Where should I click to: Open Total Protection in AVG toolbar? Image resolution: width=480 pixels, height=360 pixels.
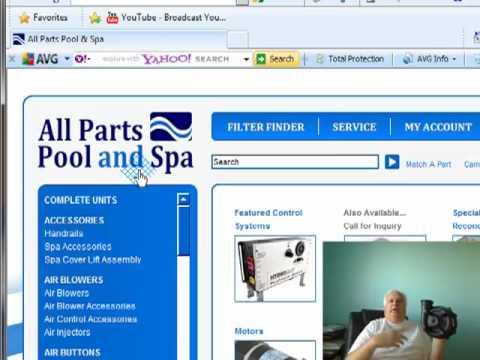pos(350,59)
